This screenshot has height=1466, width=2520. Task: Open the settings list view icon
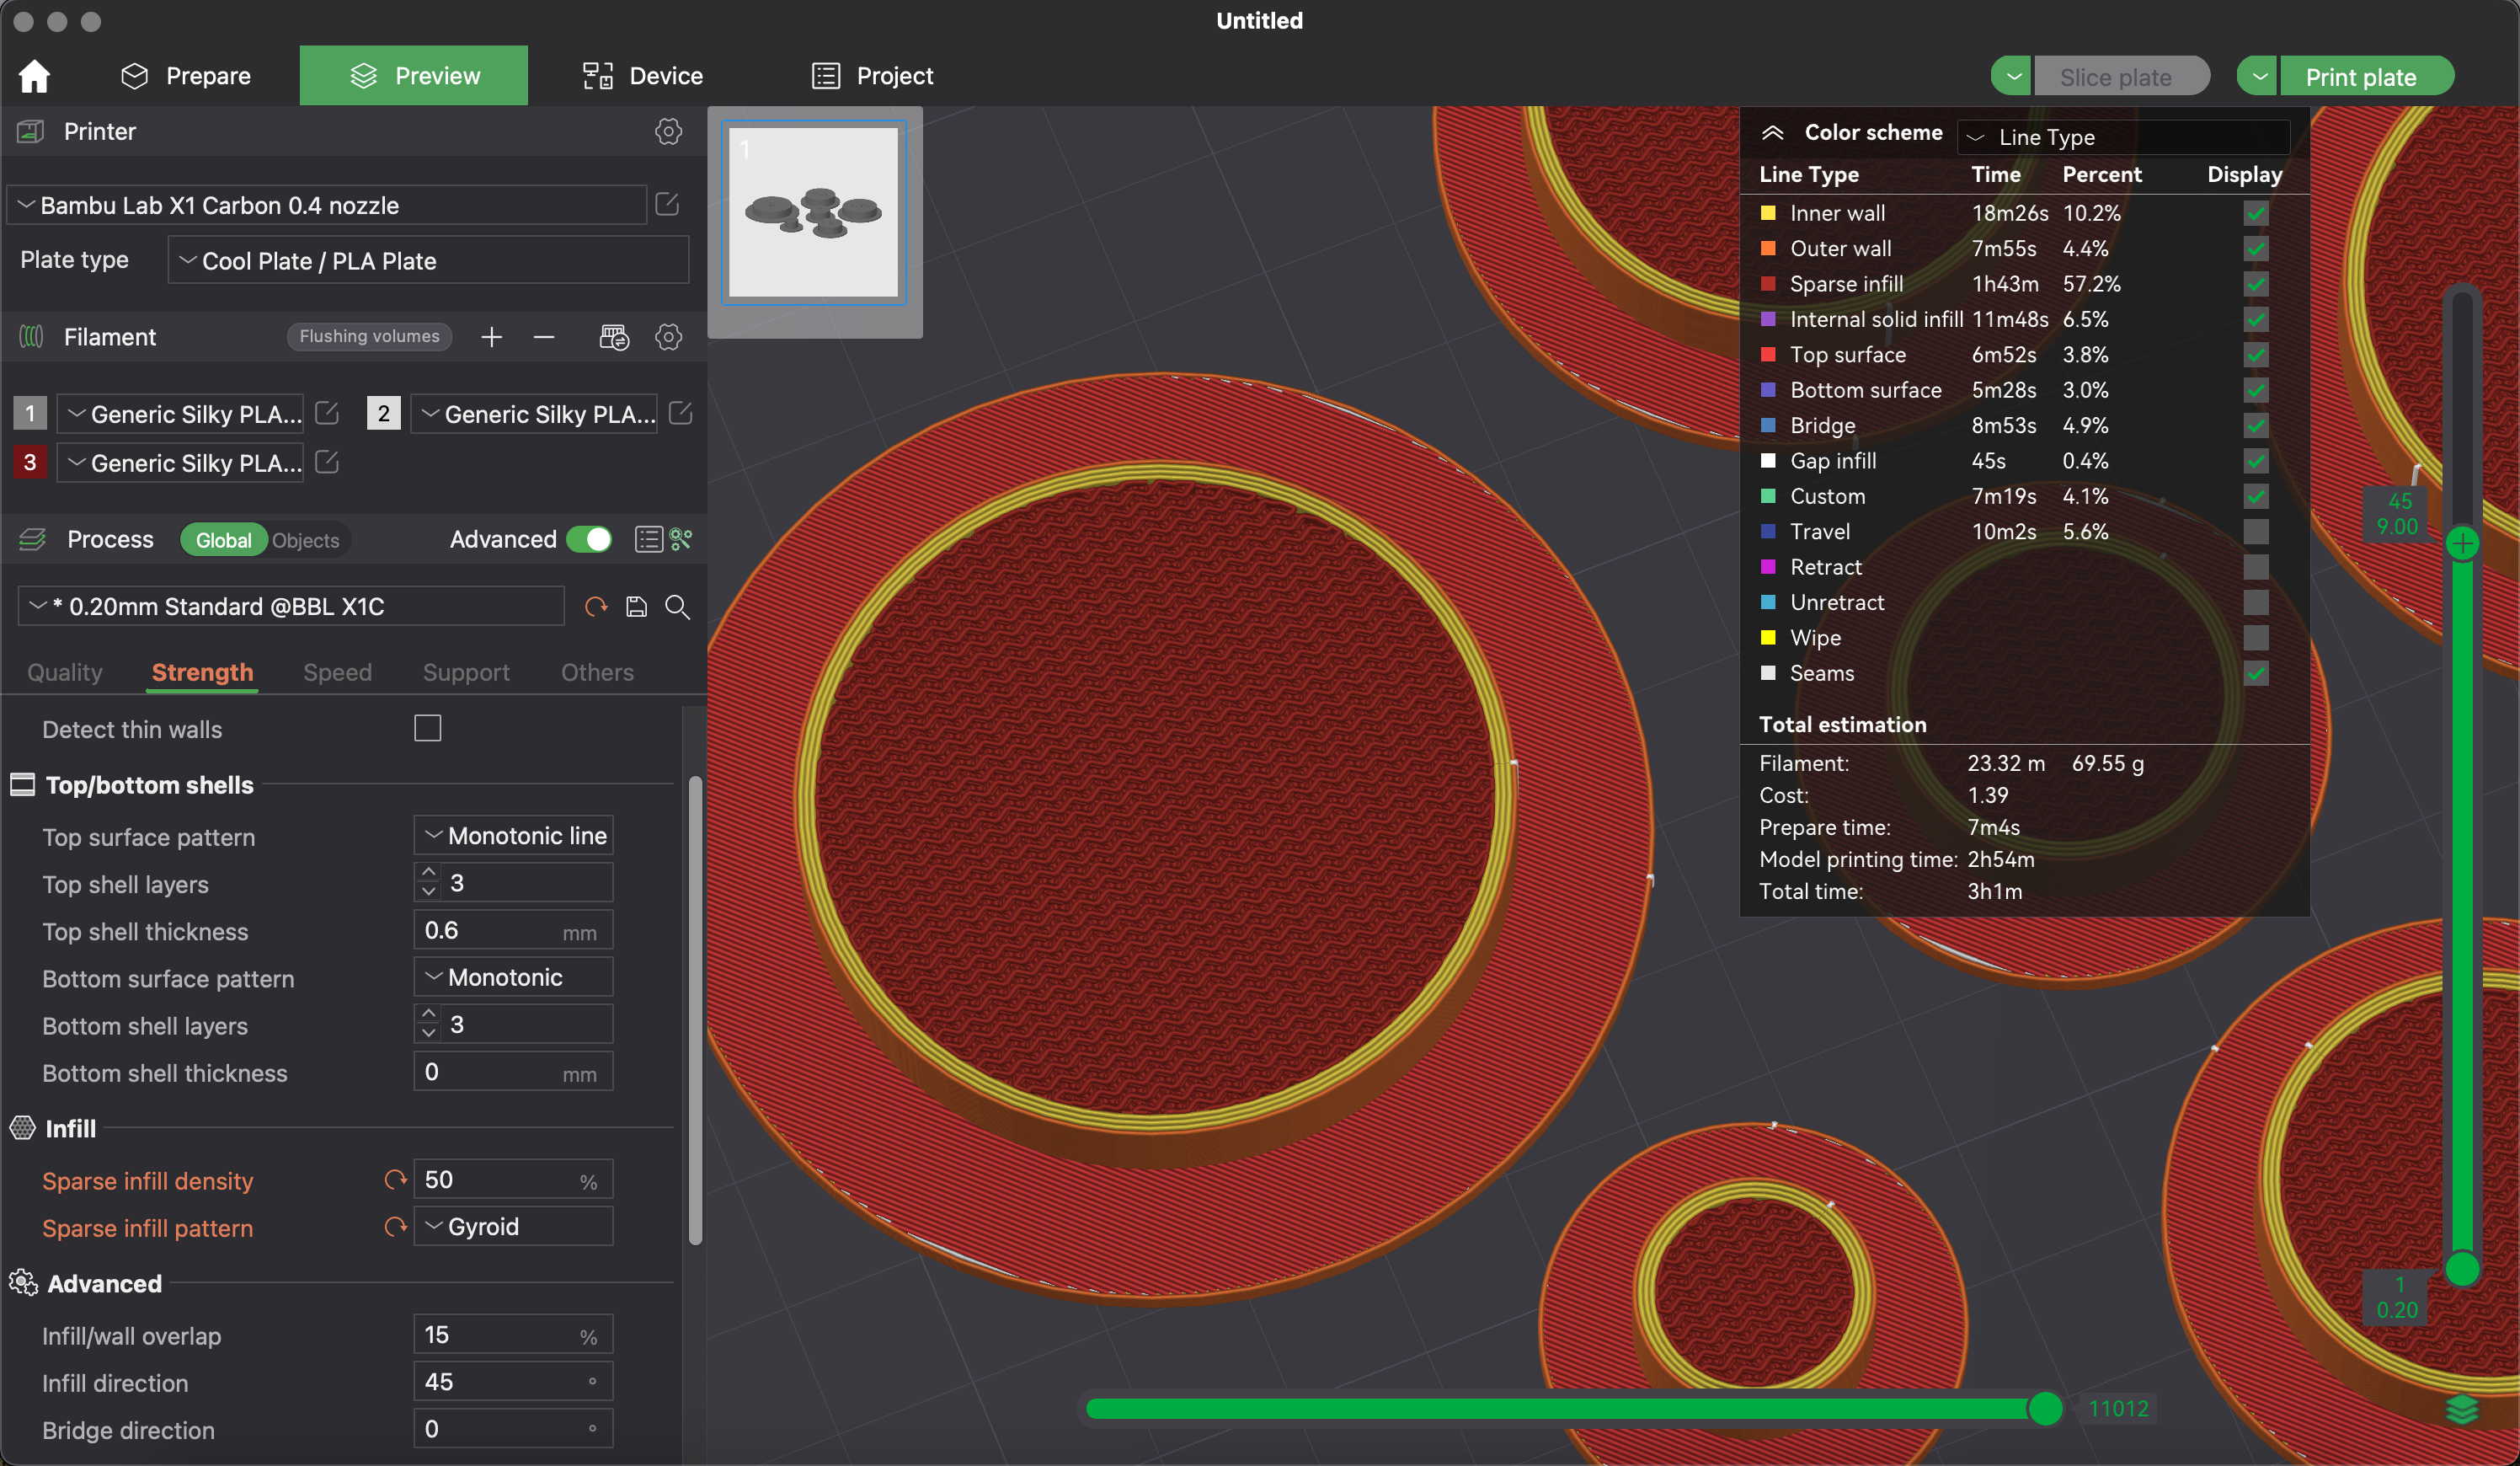(x=648, y=540)
